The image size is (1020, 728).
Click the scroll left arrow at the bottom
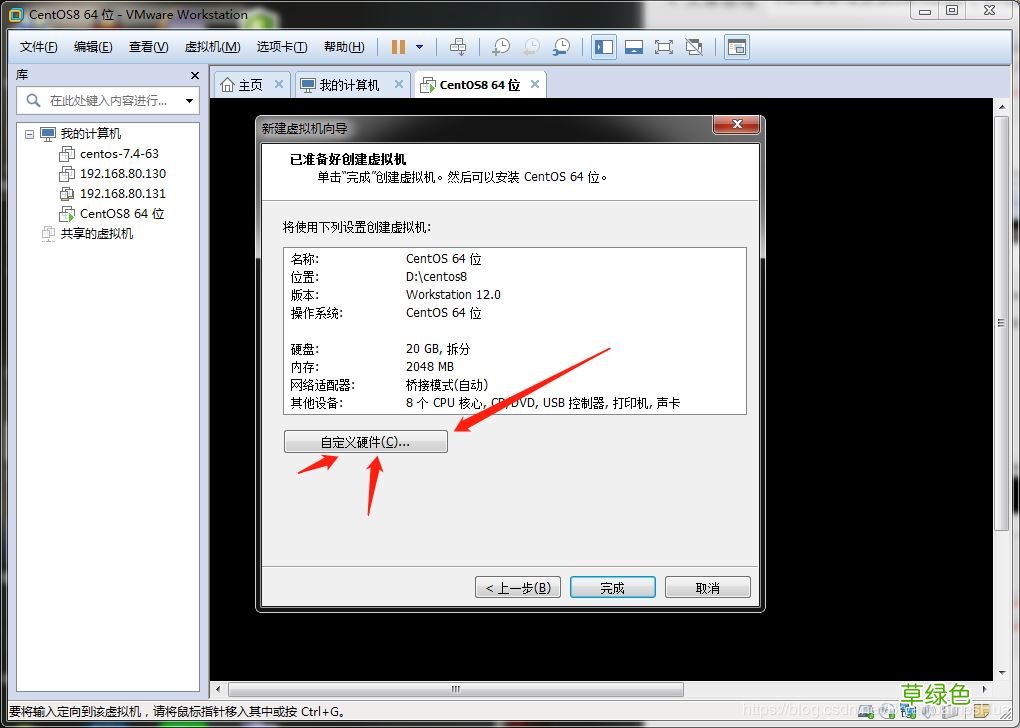click(x=218, y=689)
